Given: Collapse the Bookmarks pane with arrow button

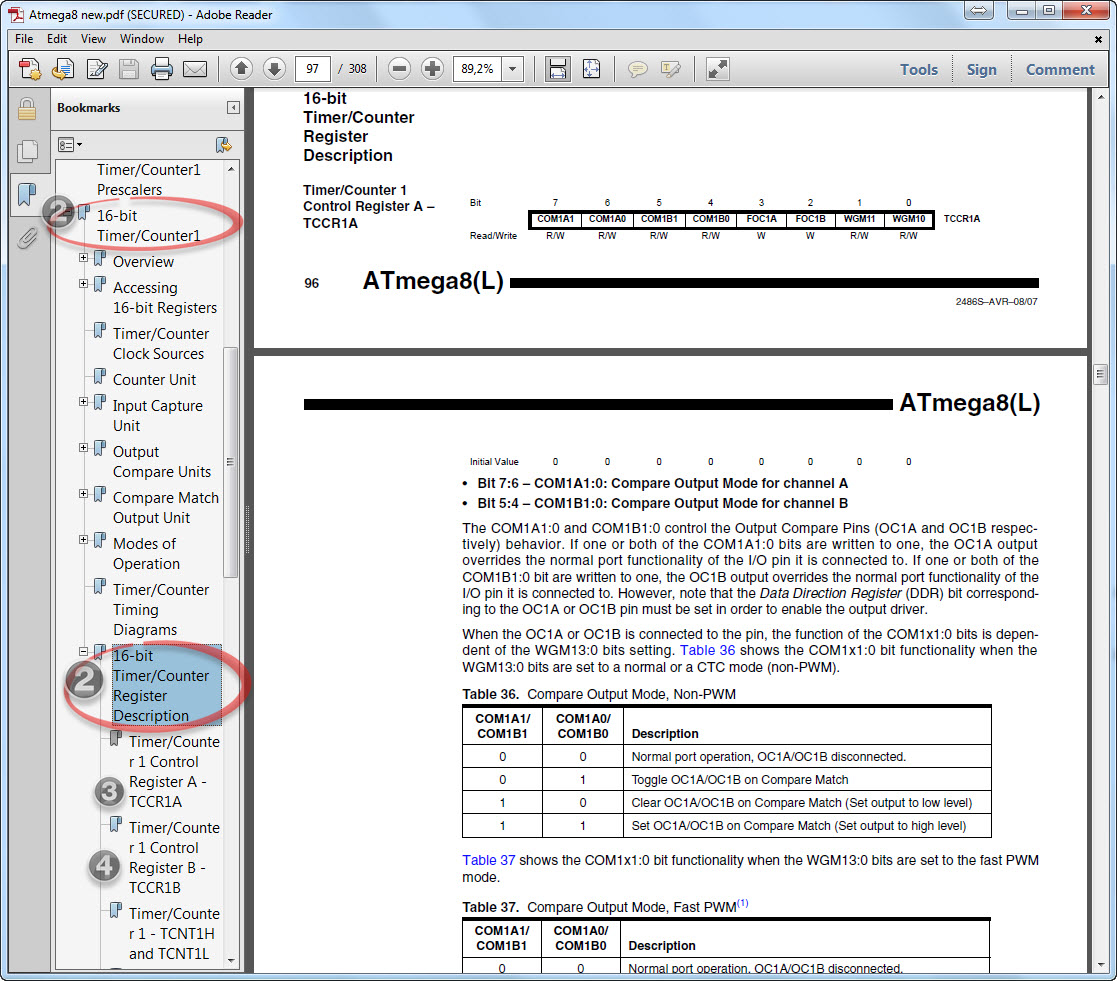Looking at the screenshot, I should tap(233, 108).
